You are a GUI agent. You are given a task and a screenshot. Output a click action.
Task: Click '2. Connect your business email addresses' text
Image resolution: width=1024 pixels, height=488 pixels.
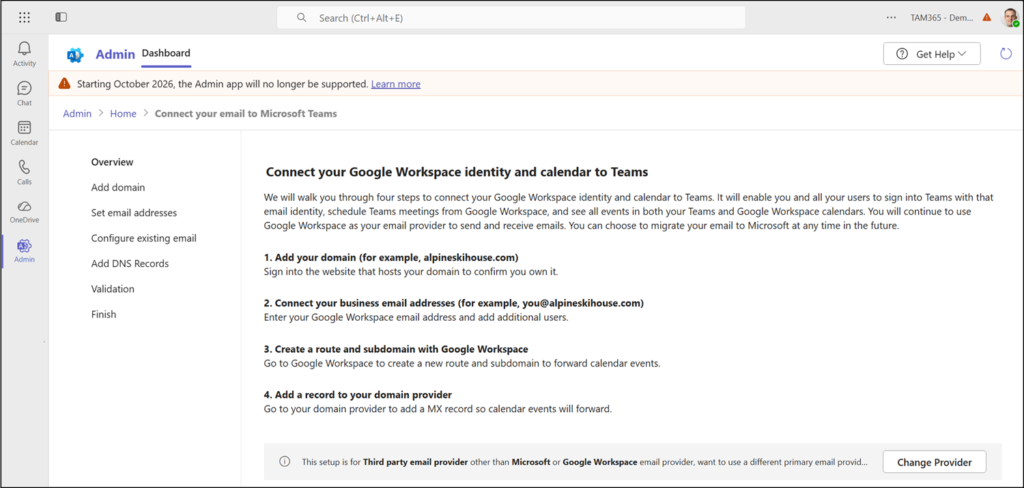[x=454, y=303]
